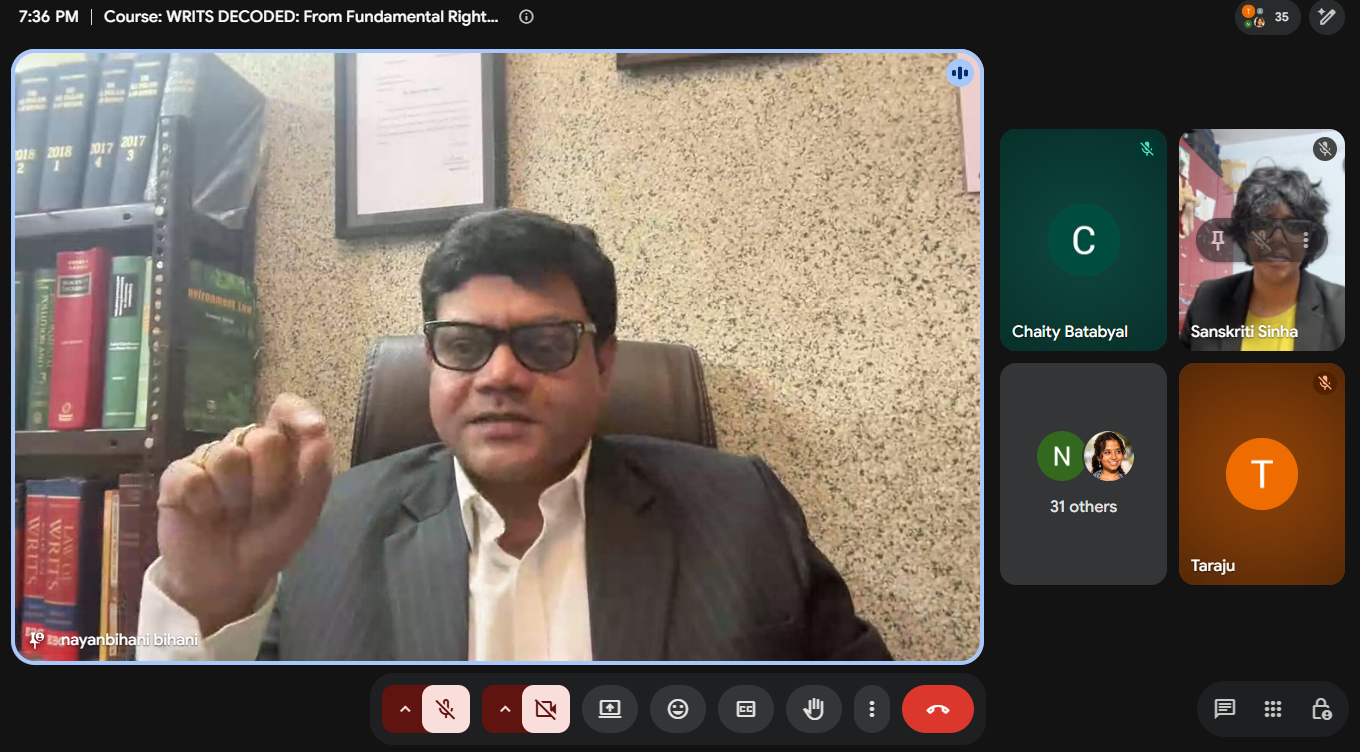Raise your hand
Screen dimensions: 1360x752
pos(814,709)
